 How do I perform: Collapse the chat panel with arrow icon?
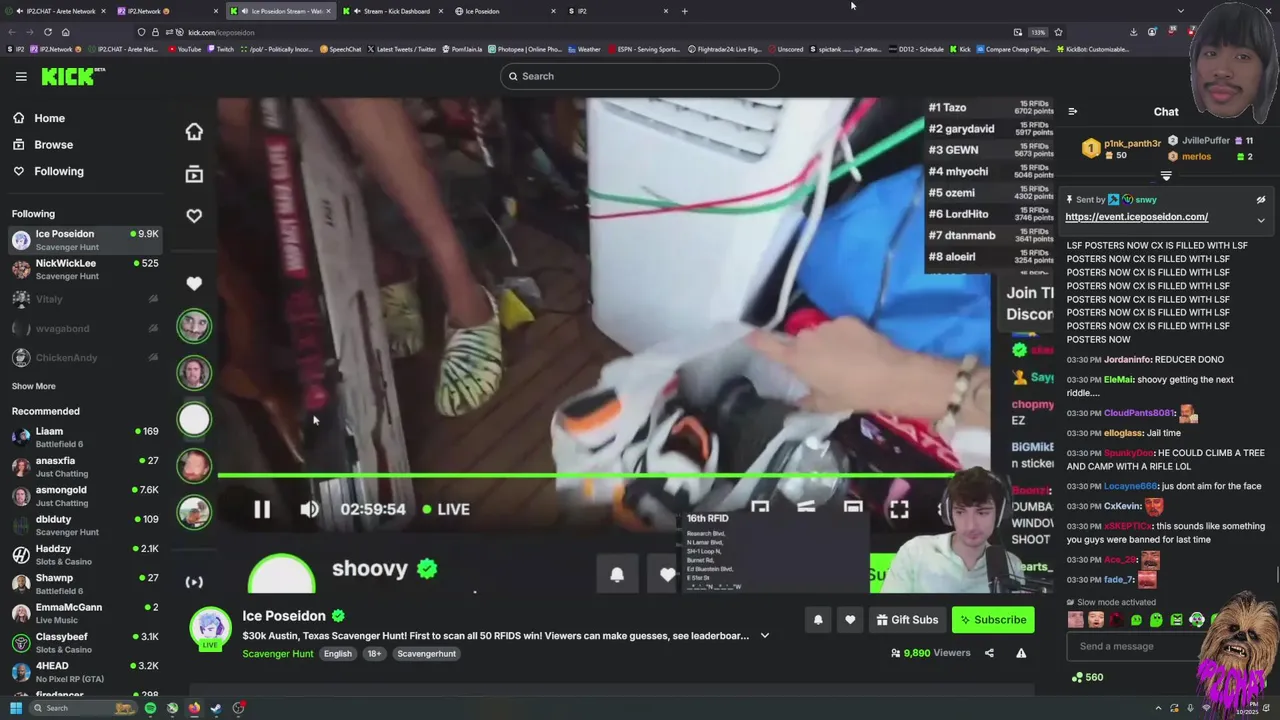click(x=1072, y=112)
